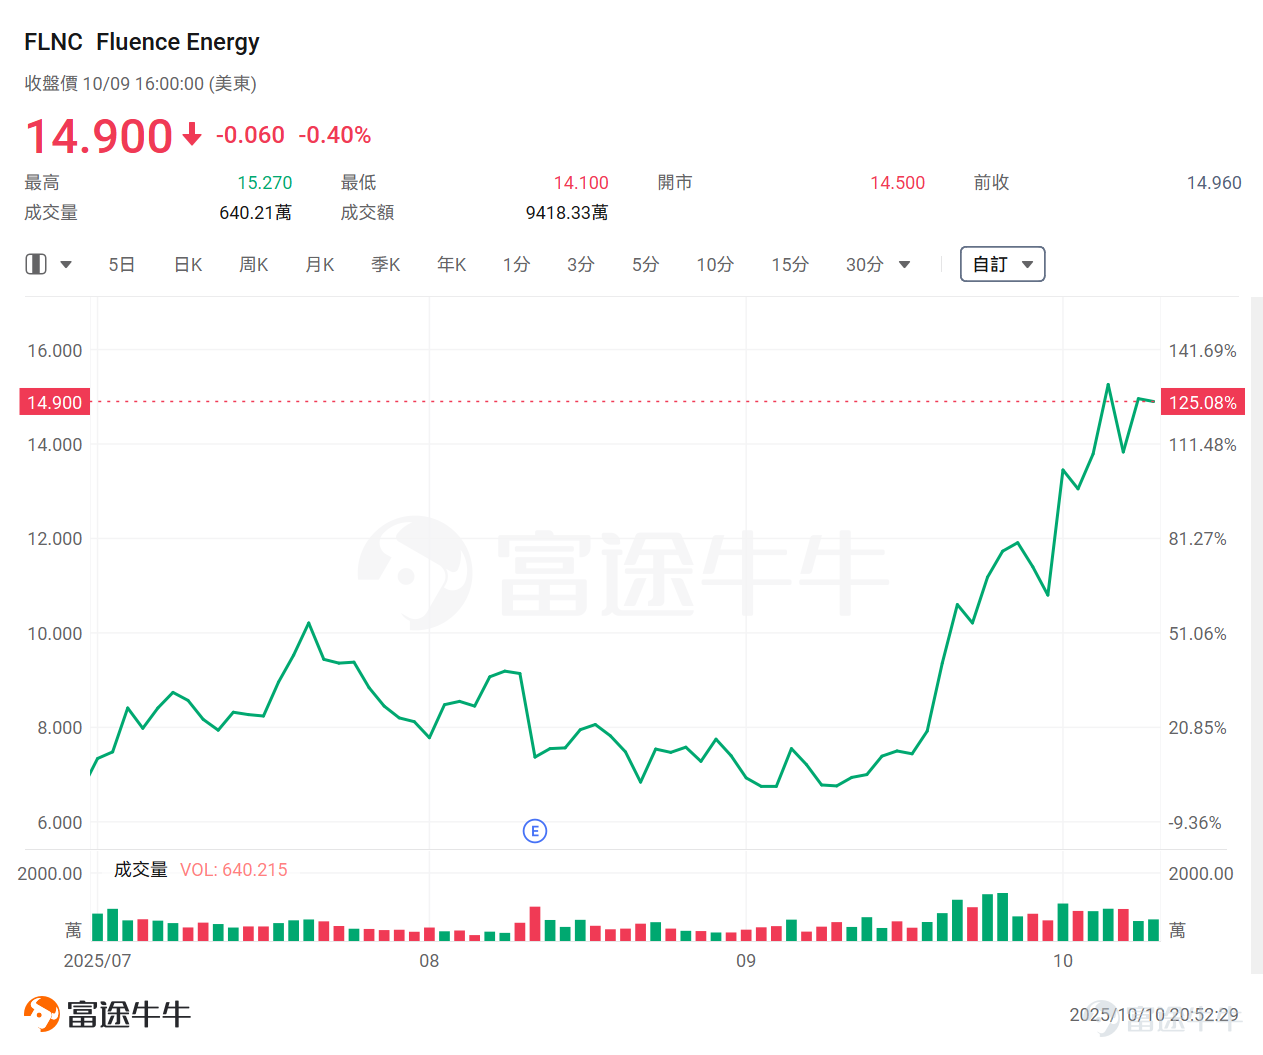Click the -0.060 price change value

(x=250, y=135)
